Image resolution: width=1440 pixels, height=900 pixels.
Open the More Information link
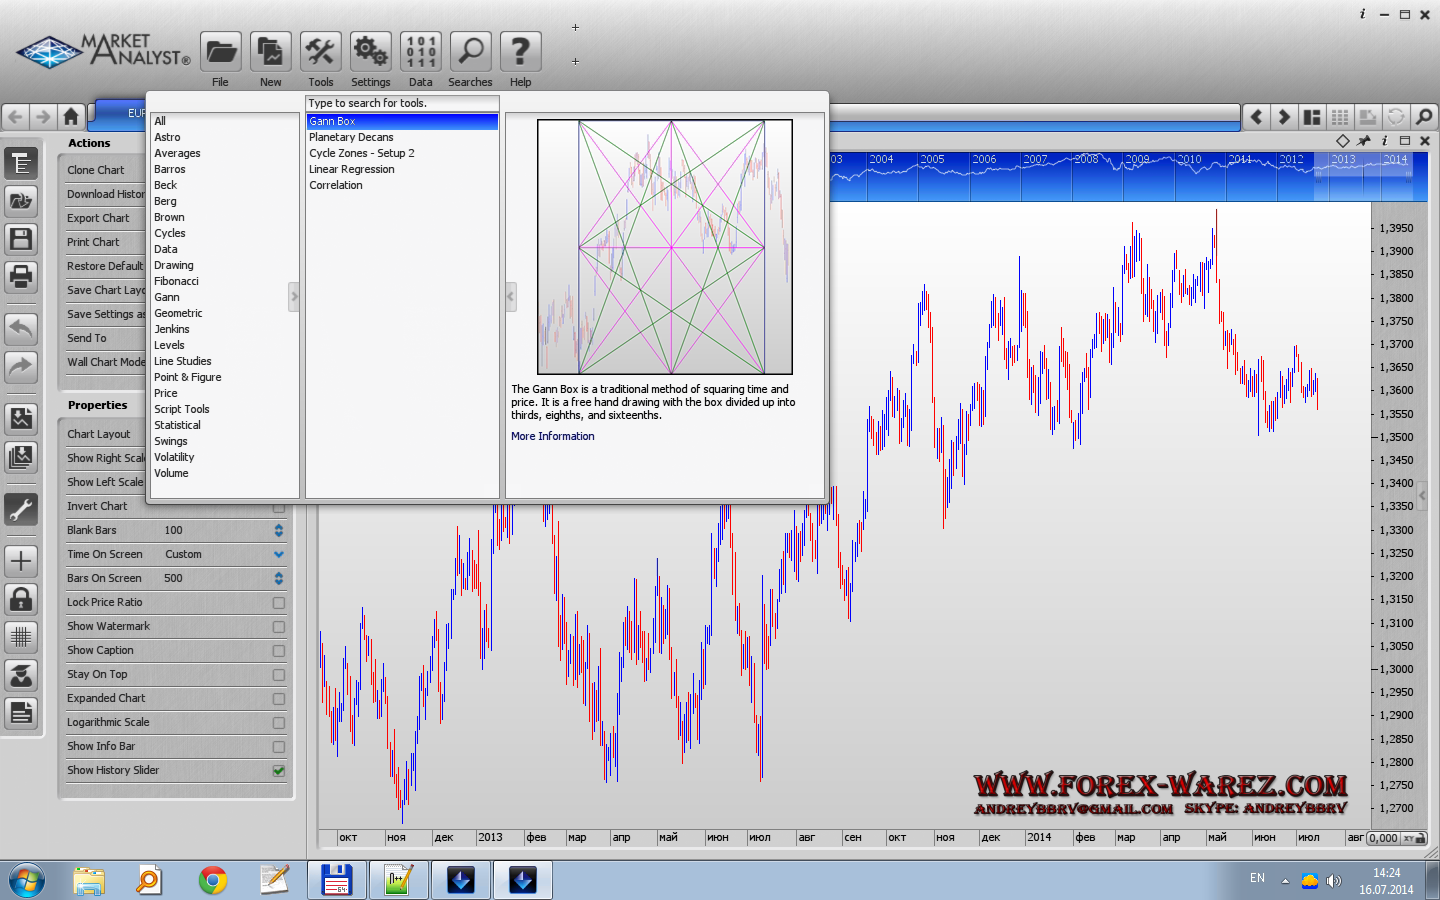point(552,436)
